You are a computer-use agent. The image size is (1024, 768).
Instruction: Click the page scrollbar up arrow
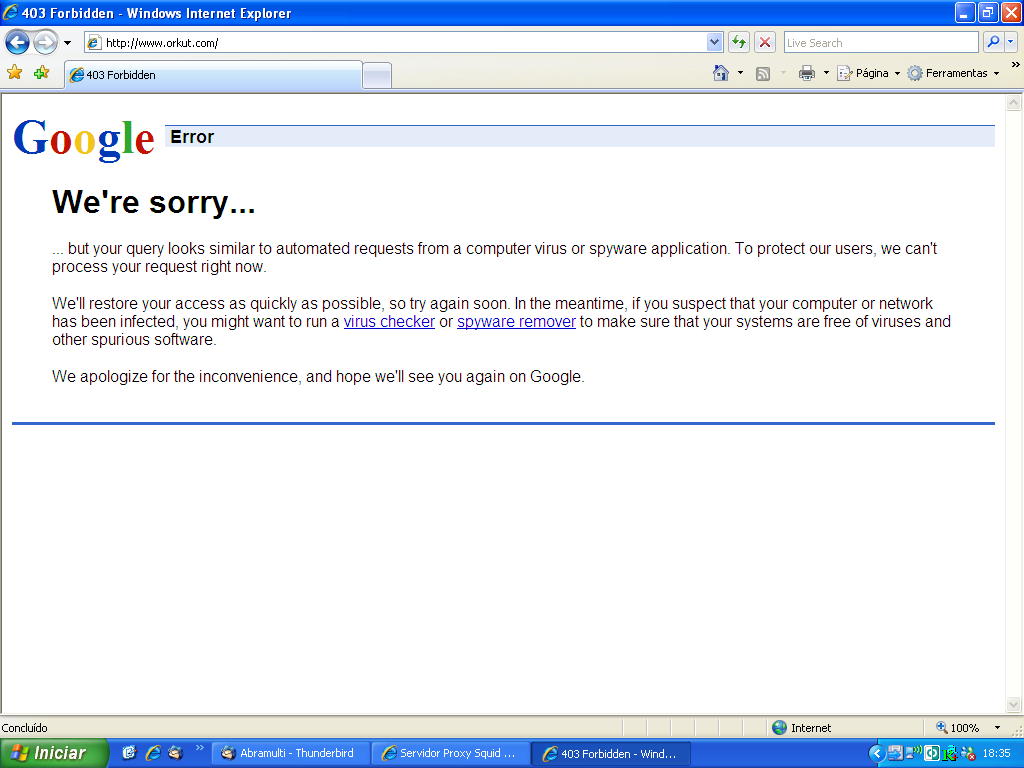[1013, 103]
